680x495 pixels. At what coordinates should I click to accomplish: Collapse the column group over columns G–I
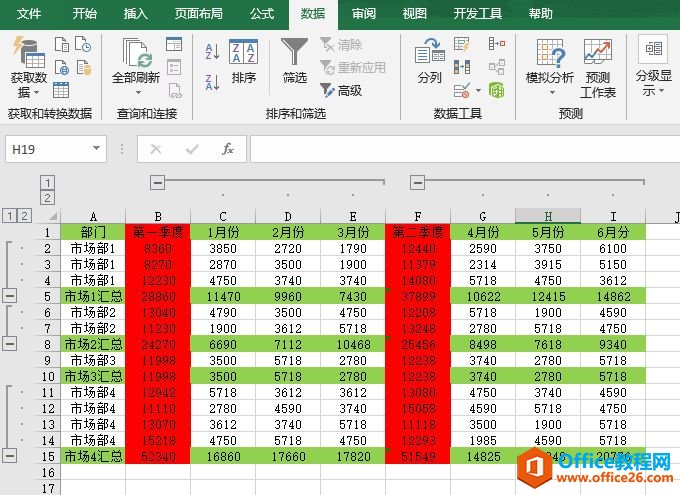417,183
